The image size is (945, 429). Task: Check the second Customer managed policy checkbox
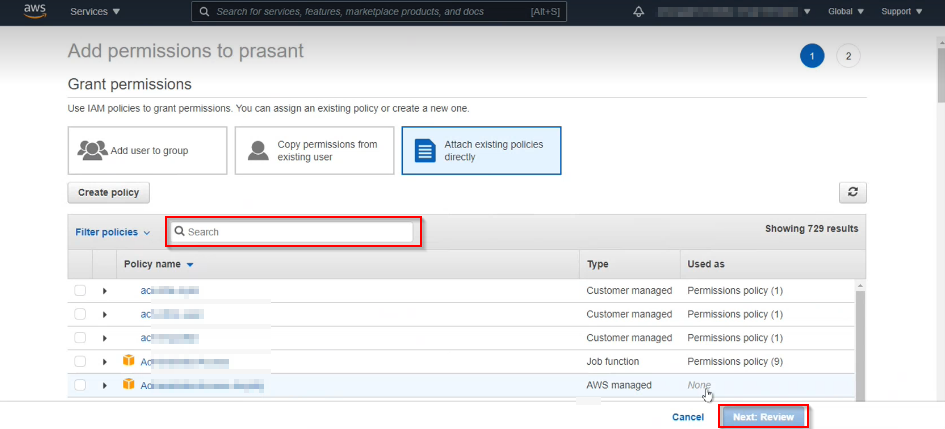click(80, 314)
